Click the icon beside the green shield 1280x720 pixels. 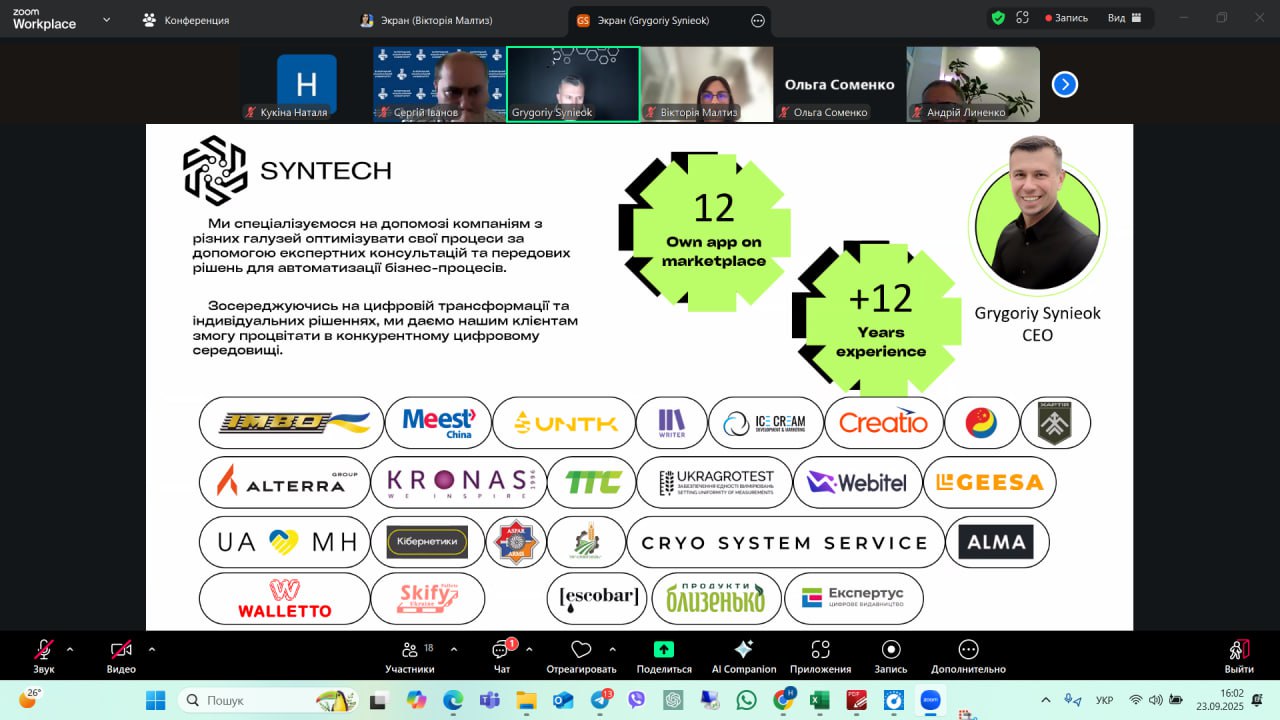(1022, 18)
